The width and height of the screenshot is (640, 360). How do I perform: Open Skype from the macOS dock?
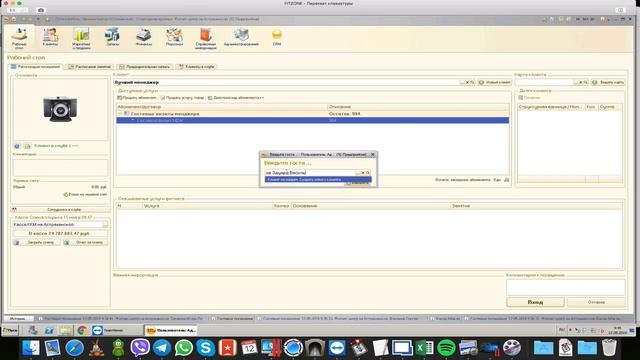click(206, 348)
